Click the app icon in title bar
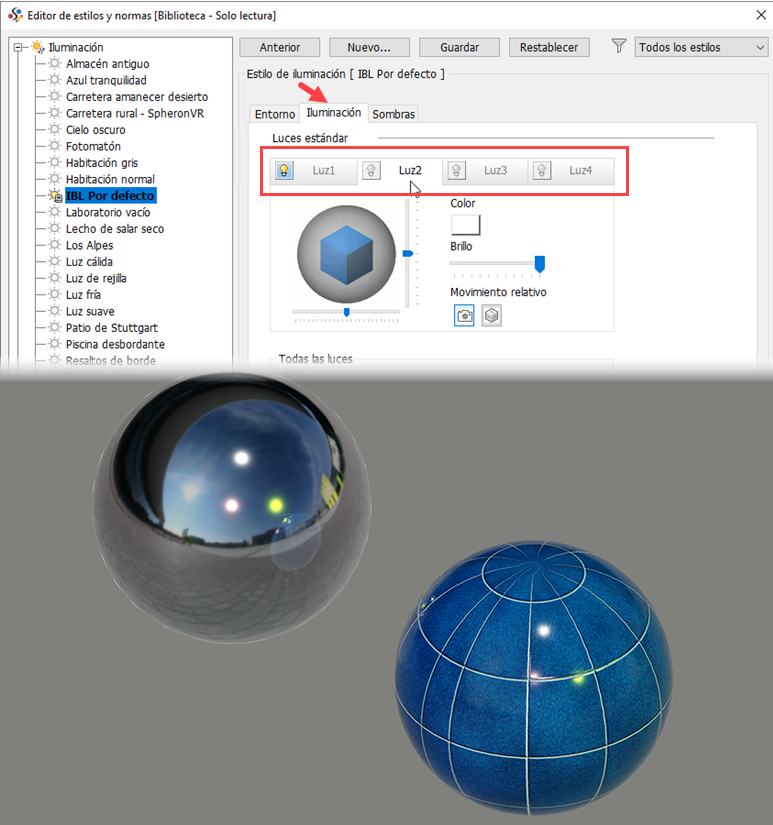The image size is (773, 825). click(x=15, y=15)
